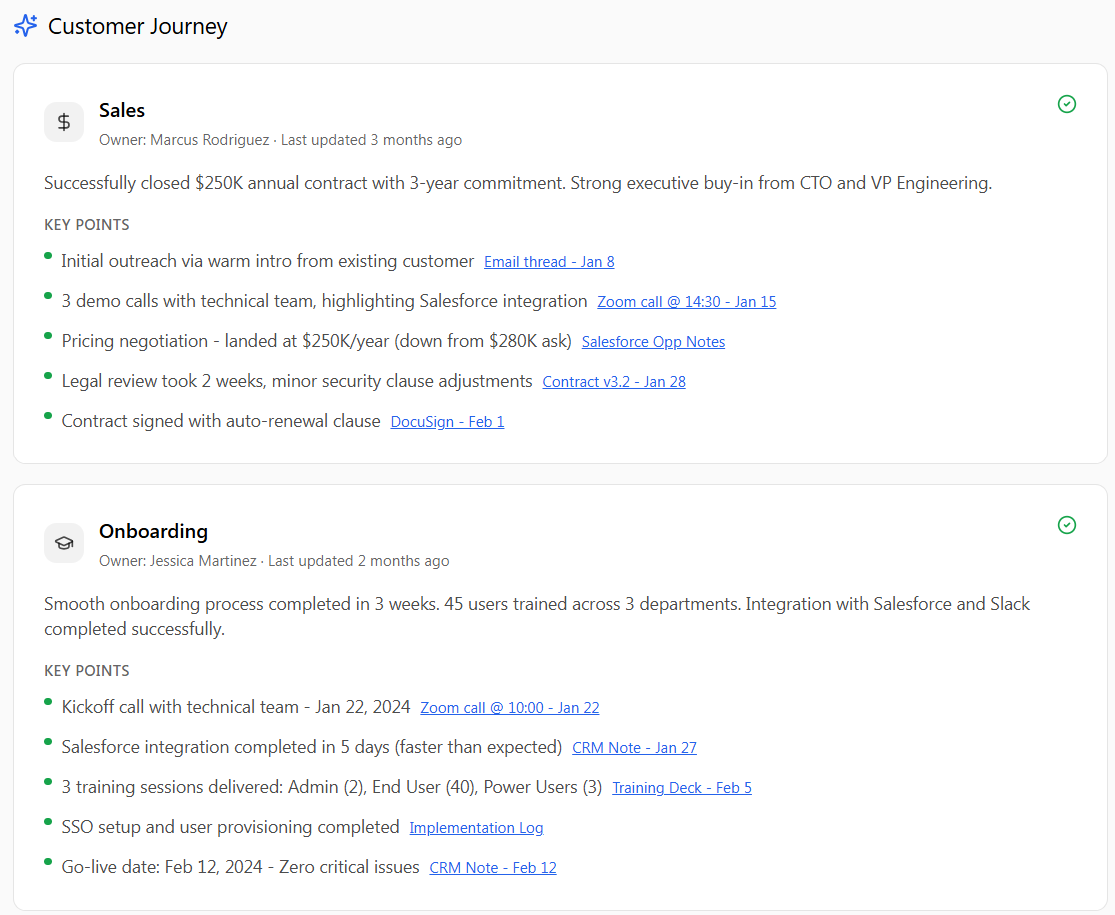Click the Sales section title
The height and width of the screenshot is (915, 1115).
pyautogui.click(x=122, y=110)
